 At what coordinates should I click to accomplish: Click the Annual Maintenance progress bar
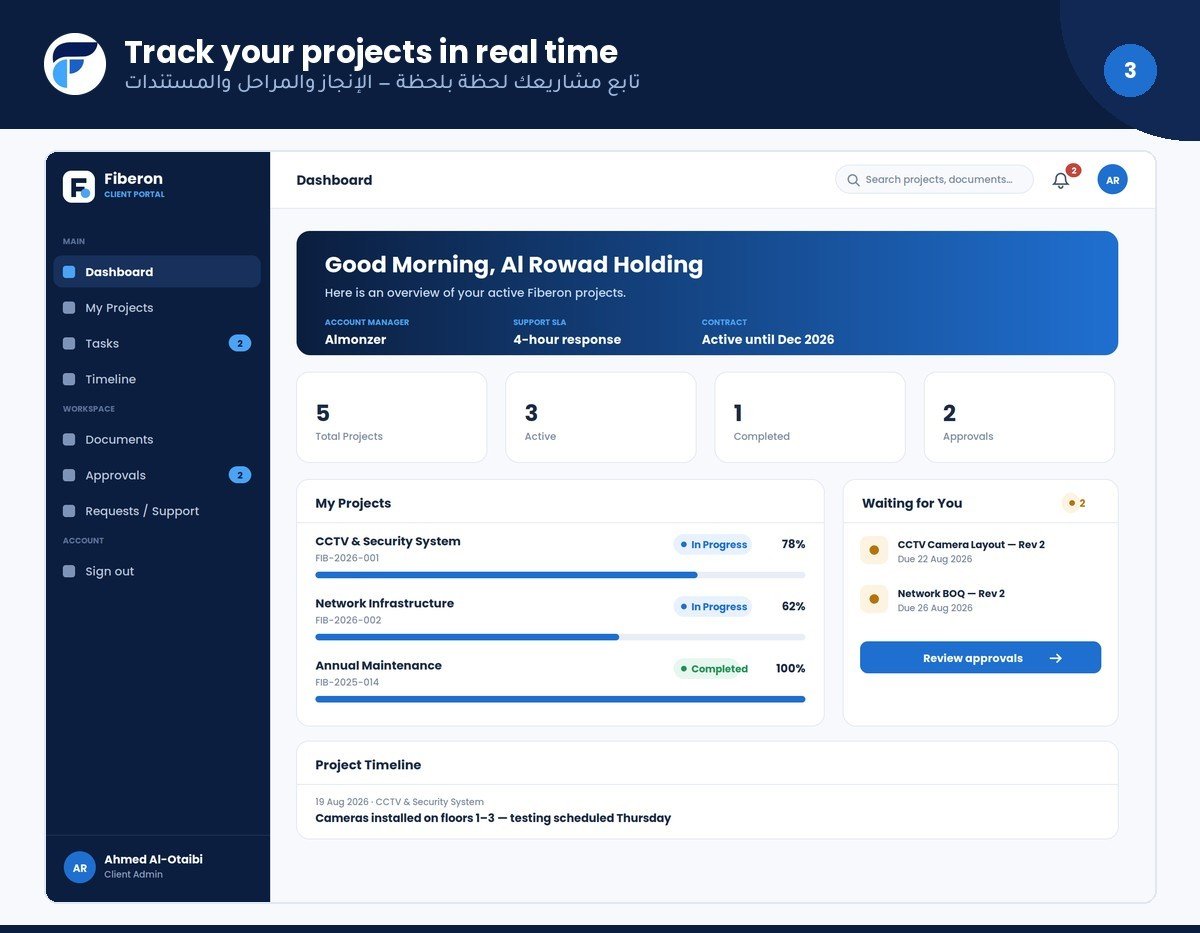pyautogui.click(x=560, y=699)
